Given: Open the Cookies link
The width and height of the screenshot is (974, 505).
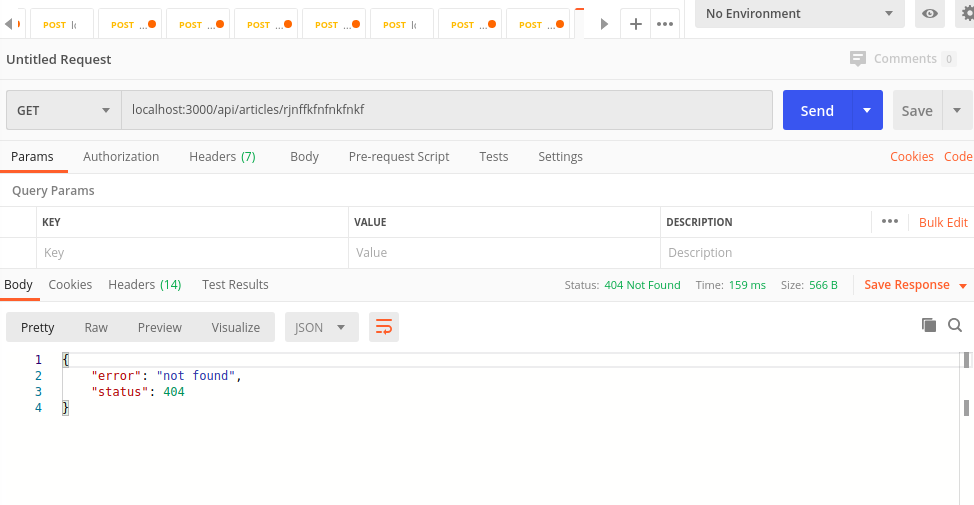Looking at the screenshot, I should pyautogui.click(x=912, y=157).
